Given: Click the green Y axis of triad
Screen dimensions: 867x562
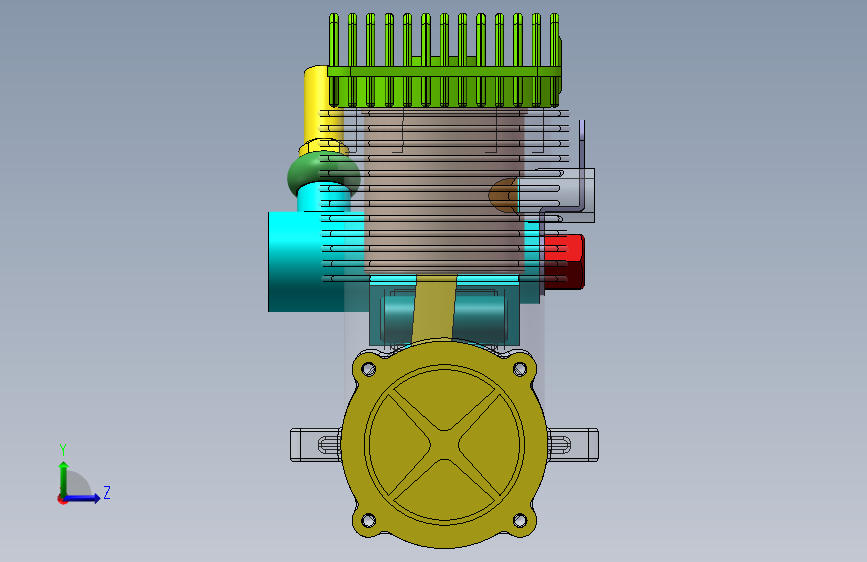Looking at the screenshot, I should pos(64,478).
